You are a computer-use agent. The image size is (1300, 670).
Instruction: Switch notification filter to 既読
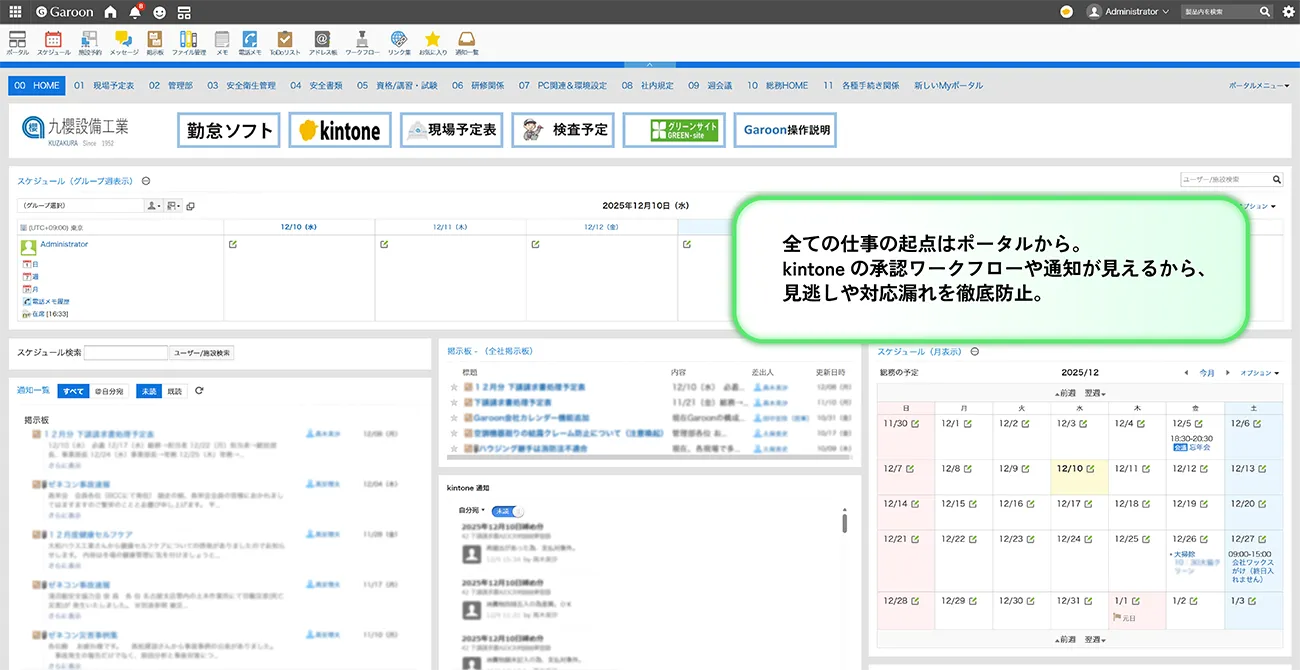point(175,391)
